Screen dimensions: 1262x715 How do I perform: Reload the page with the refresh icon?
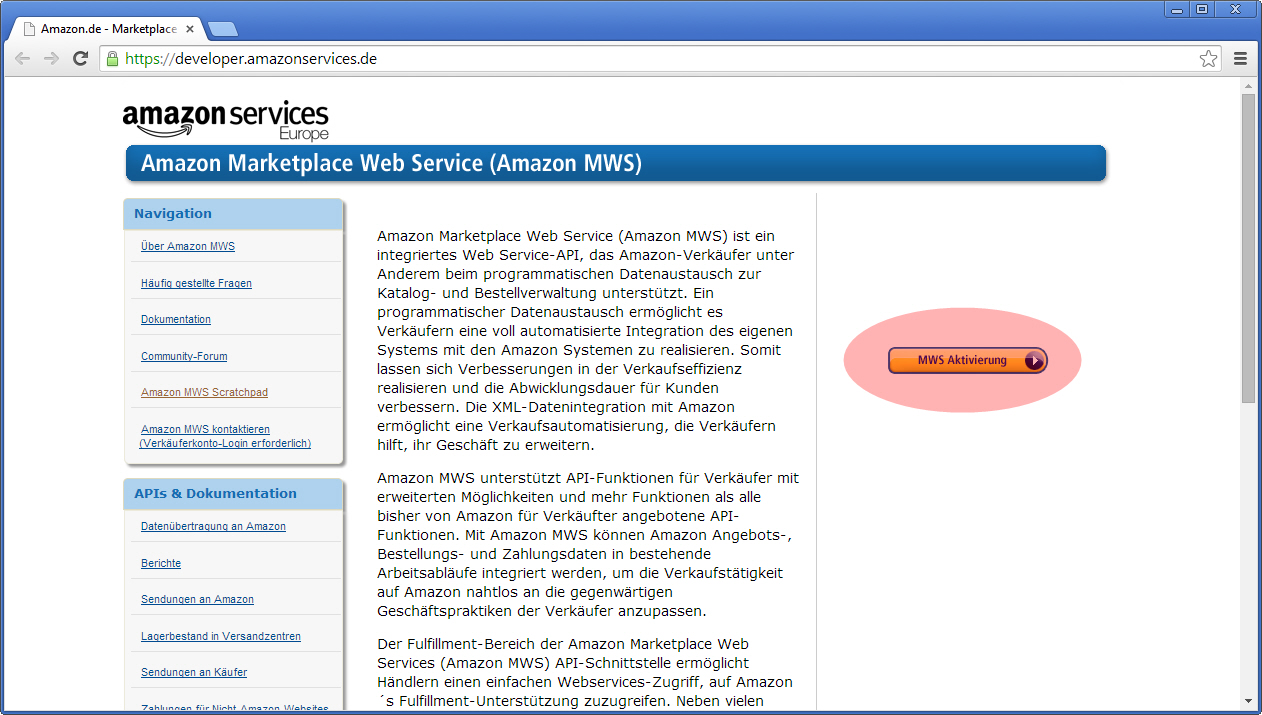pyautogui.click(x=81, y=59)
